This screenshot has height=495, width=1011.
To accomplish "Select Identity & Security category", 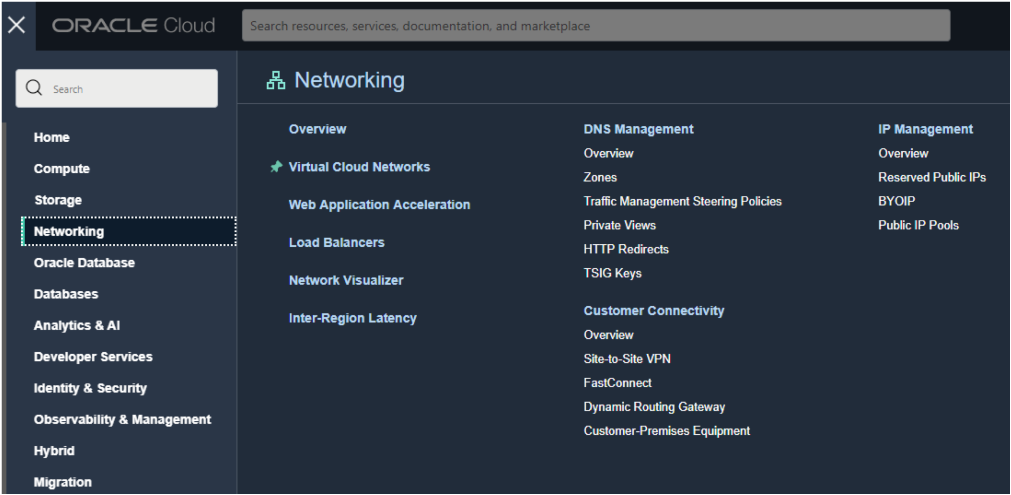I will tap(90, 388).
